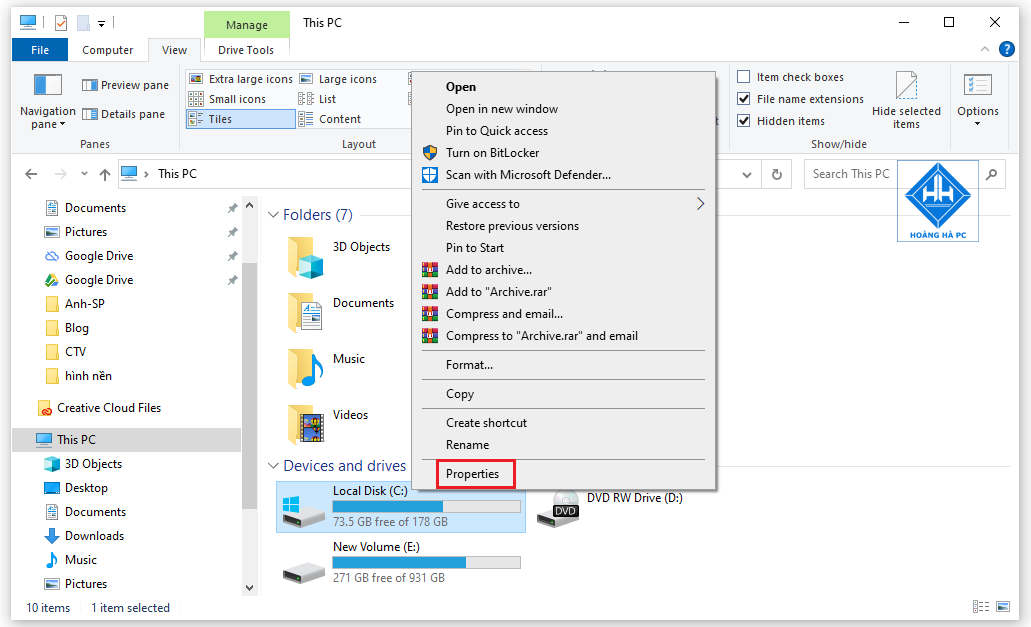Navigate up one folder level
This screenshot has height=627, width=1031.
point(105,173)
